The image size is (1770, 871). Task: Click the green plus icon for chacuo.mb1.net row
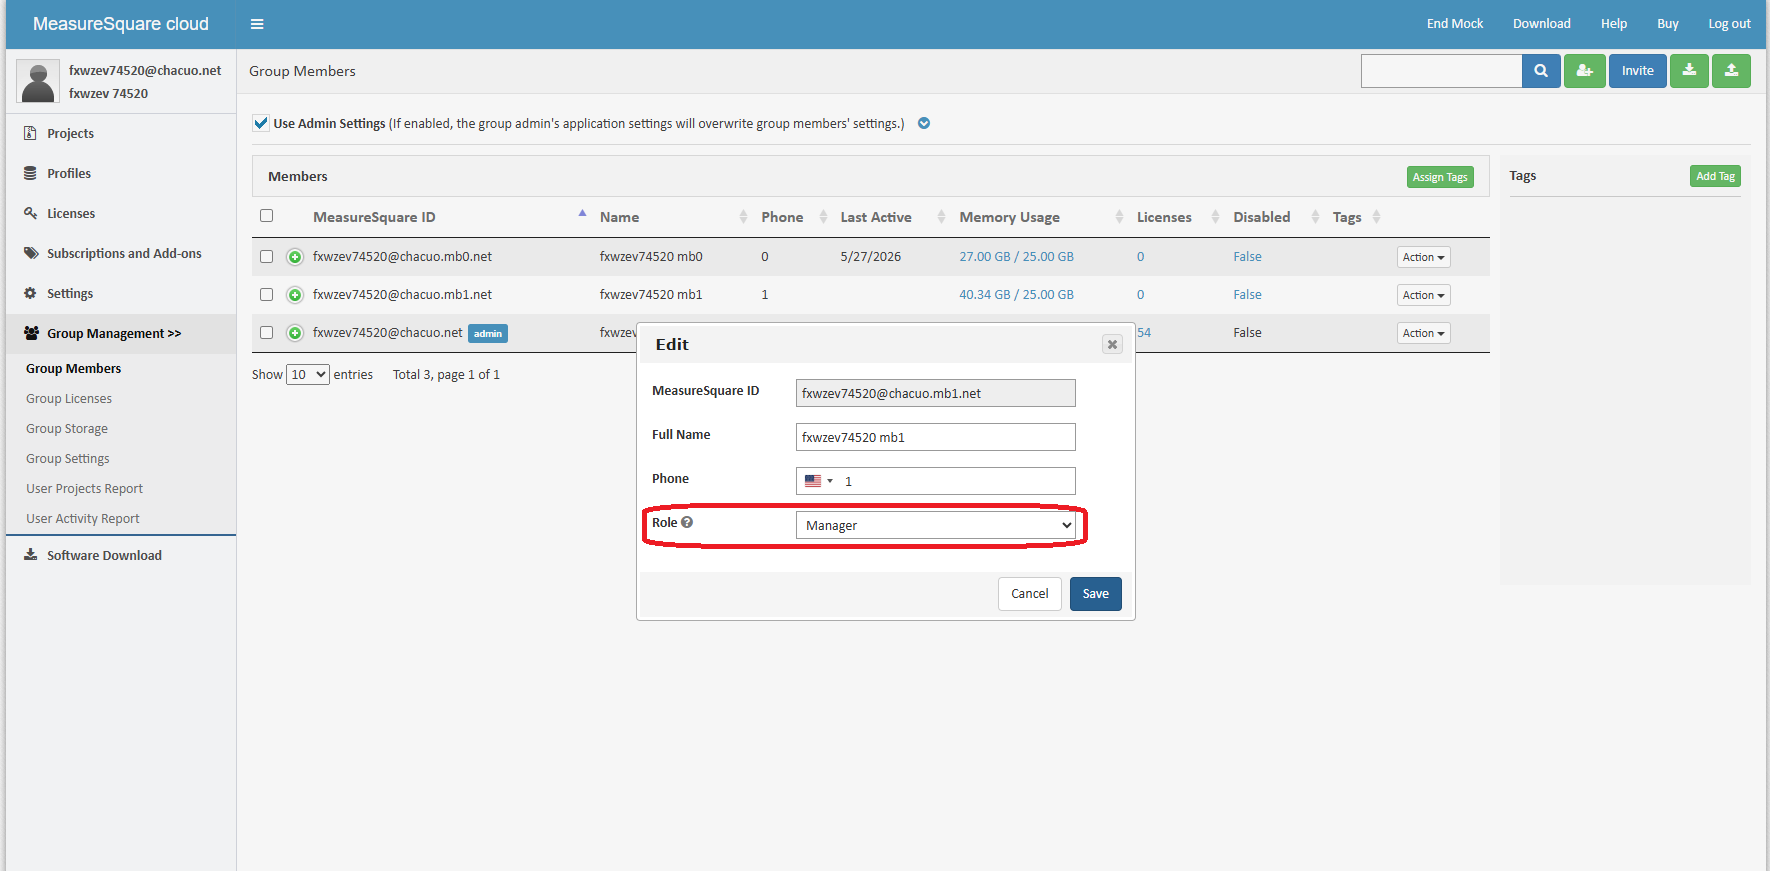click(x=295, y=295)
